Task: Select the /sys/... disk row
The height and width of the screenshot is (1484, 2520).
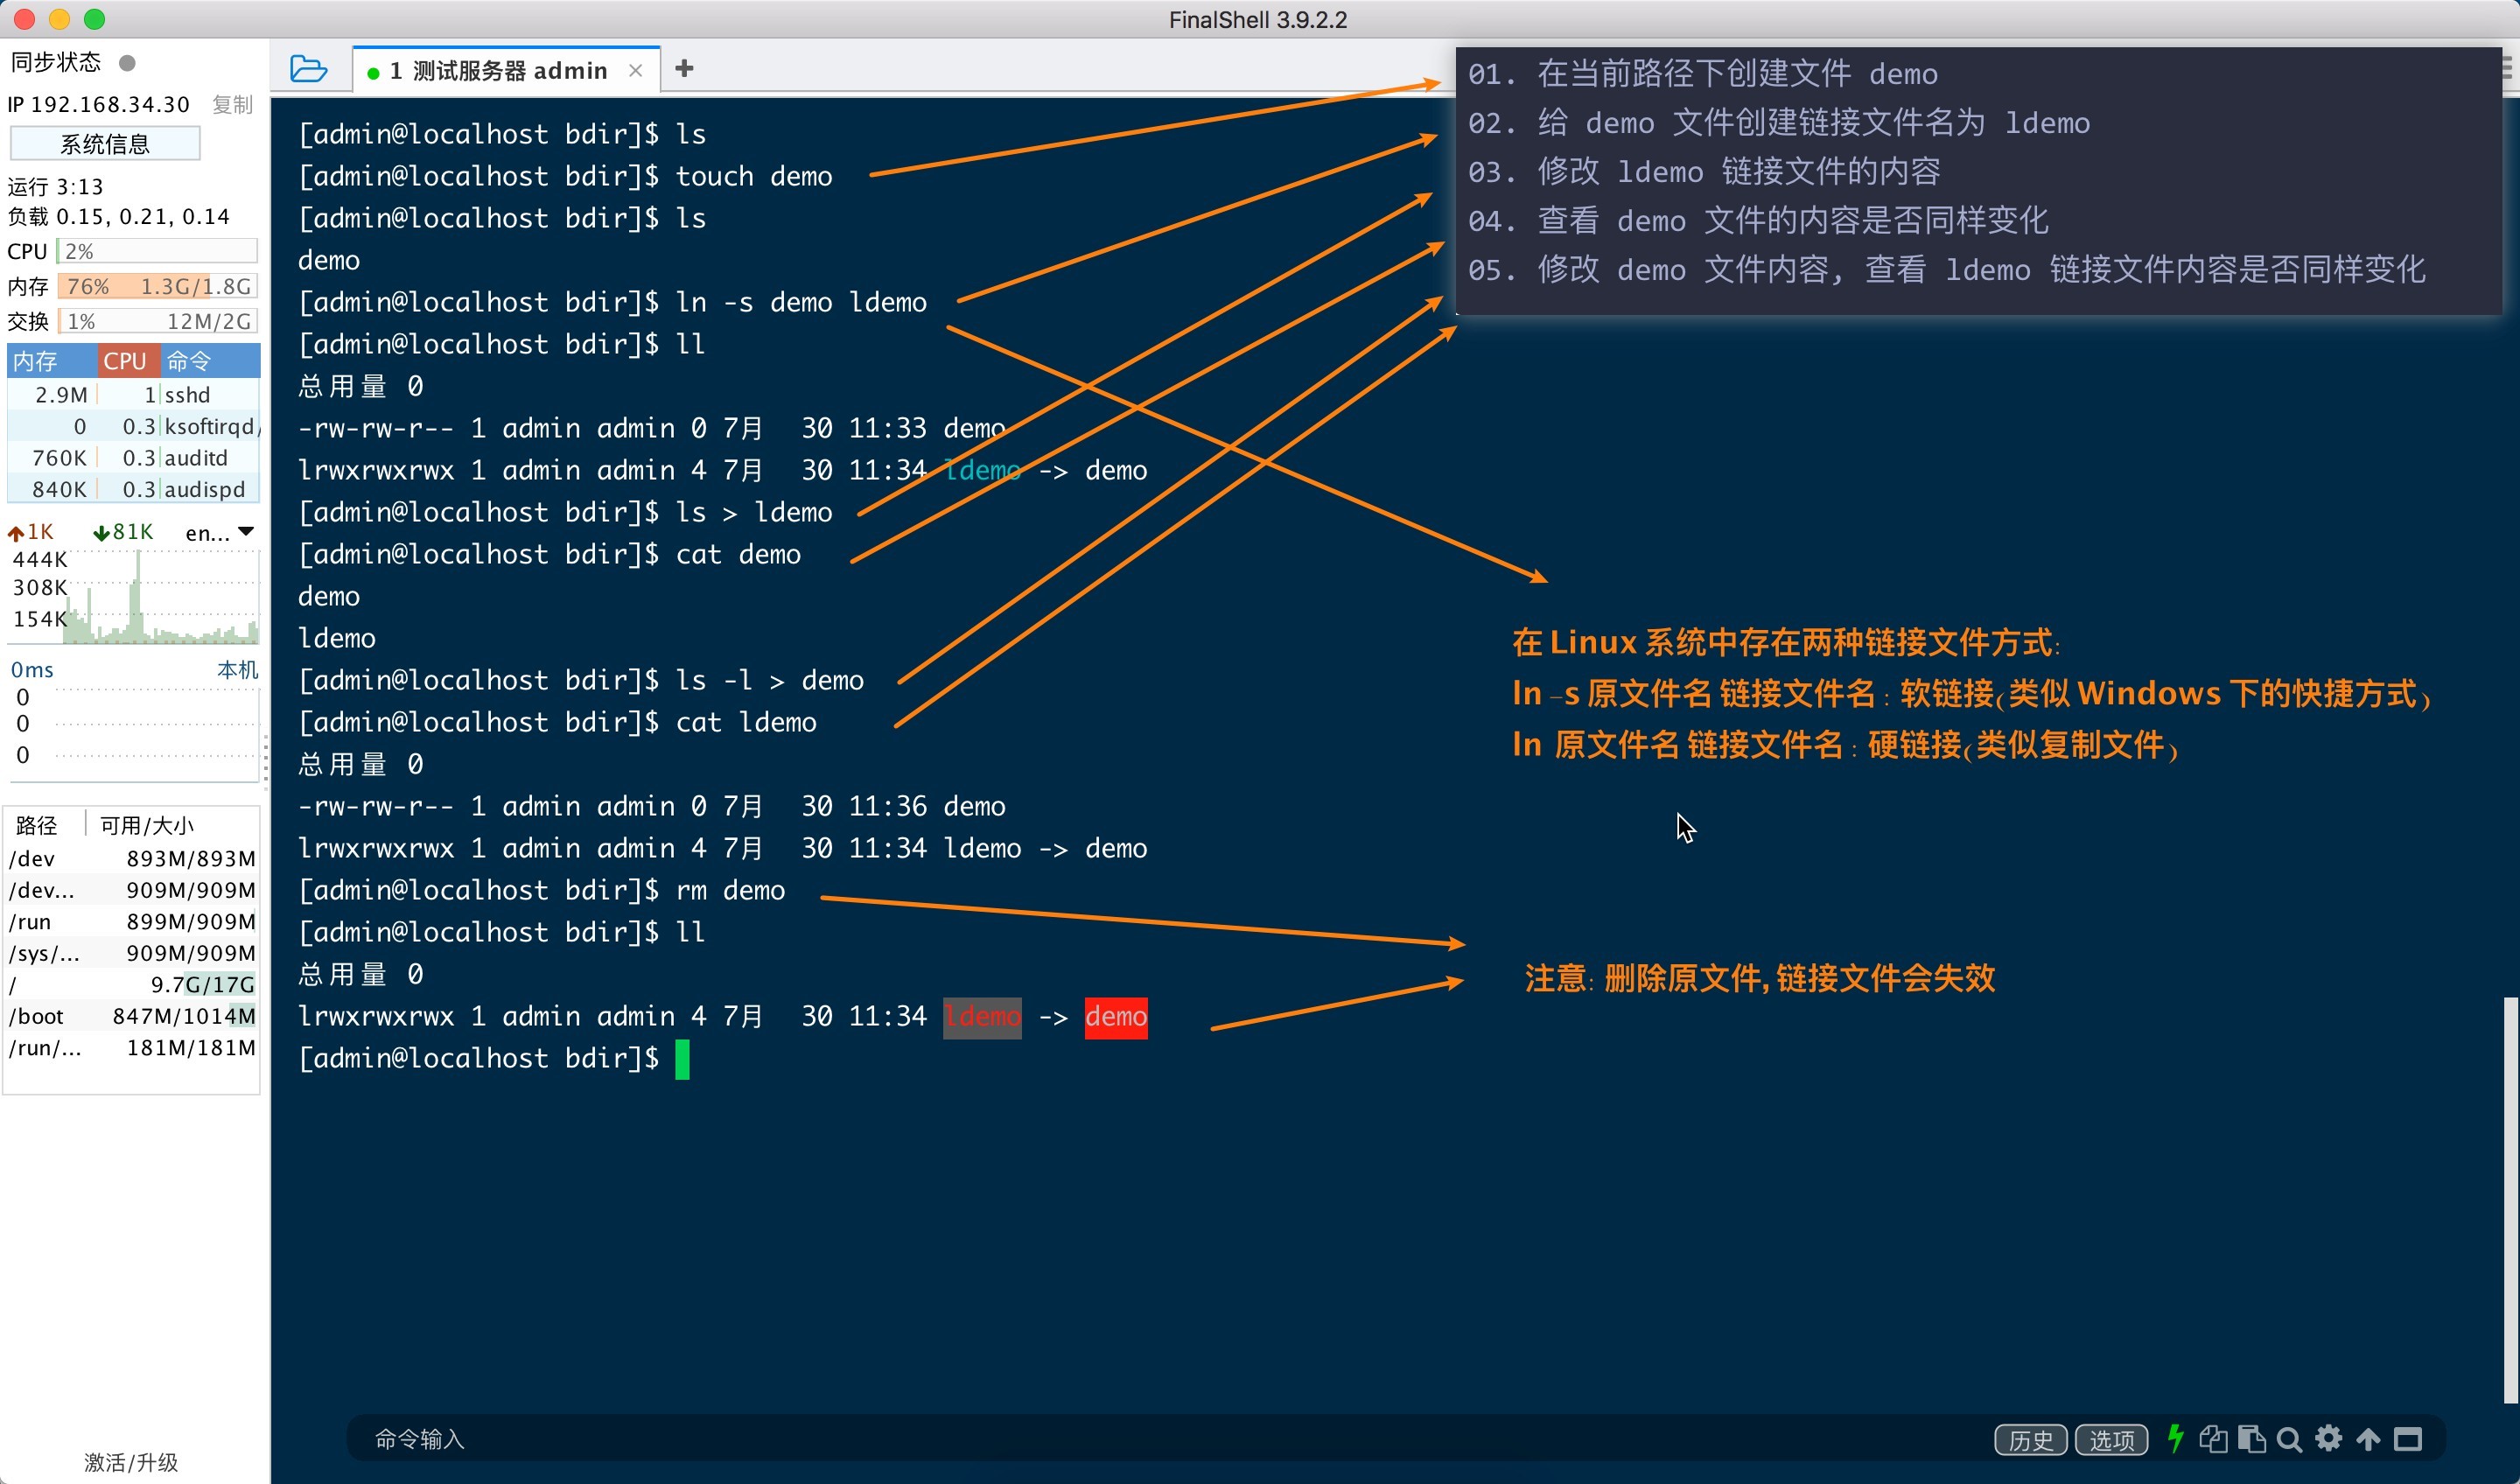Action: pos(132,953)
